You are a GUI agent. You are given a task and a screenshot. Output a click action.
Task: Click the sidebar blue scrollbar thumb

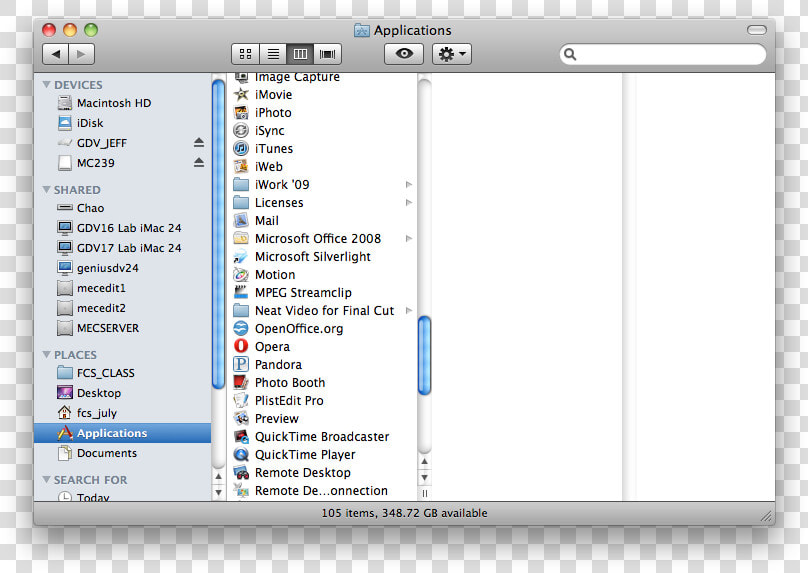pyautogui.click(x=218, y=233)
